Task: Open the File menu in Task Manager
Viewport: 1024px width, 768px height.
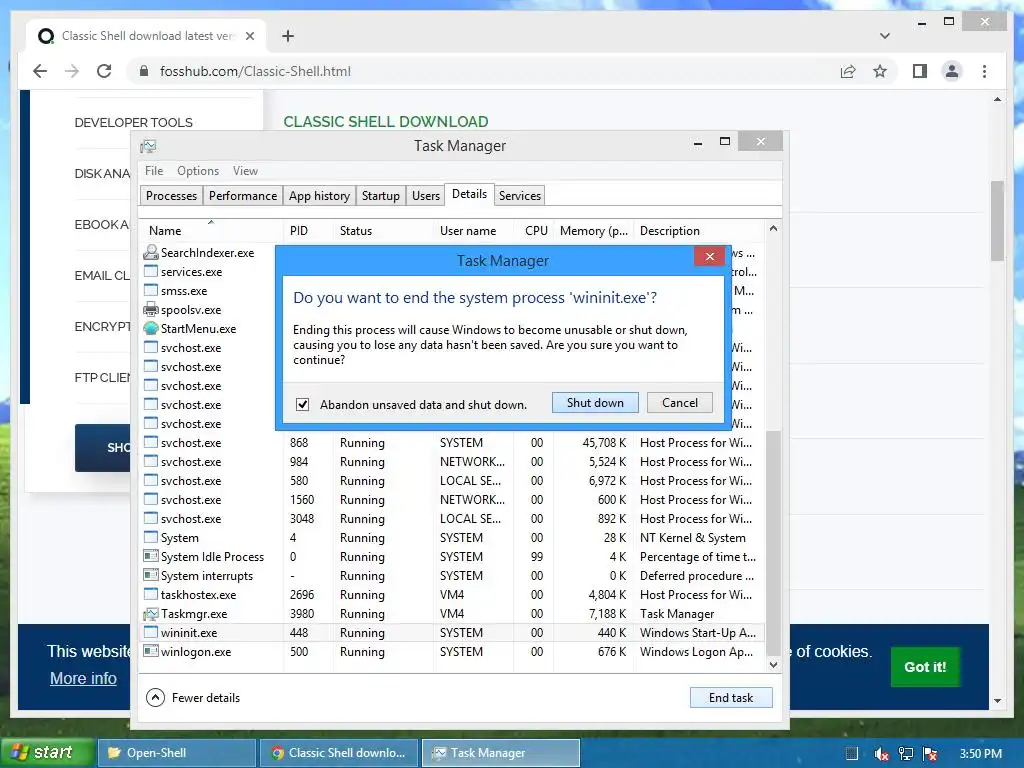Action: coord(154,170)
